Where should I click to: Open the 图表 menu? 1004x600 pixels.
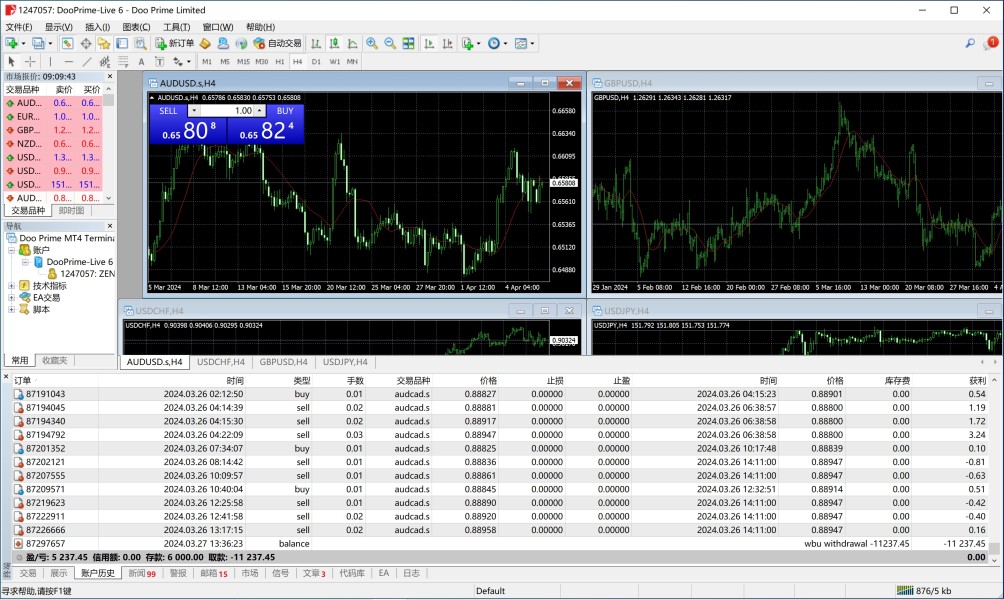(136, 27)
